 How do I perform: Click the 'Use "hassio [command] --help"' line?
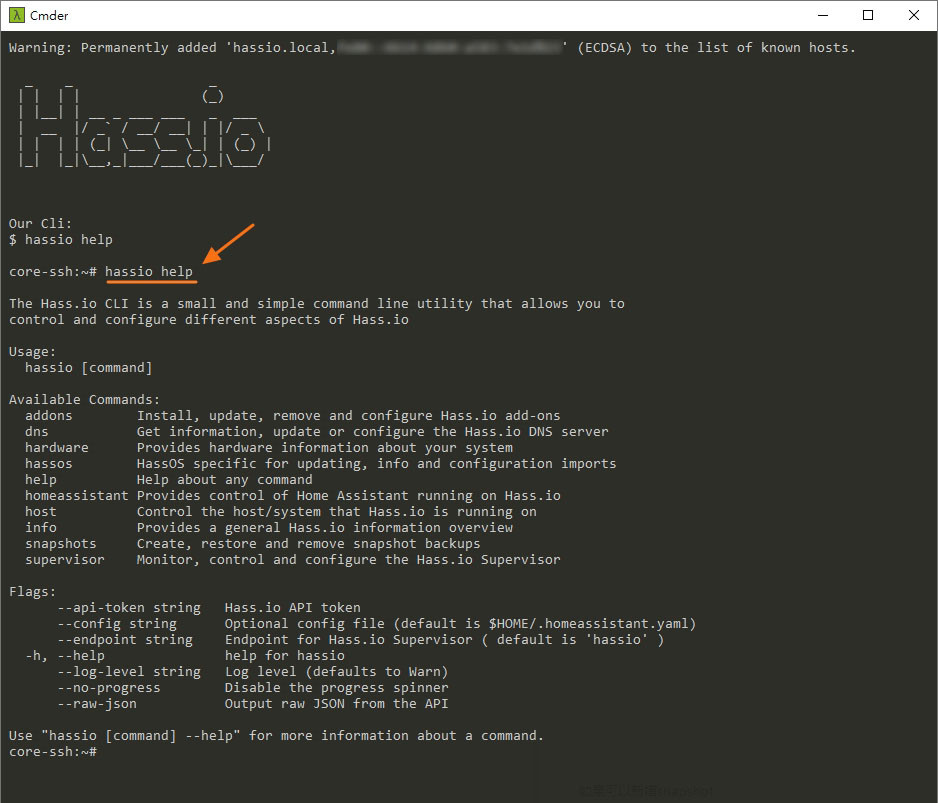[x=276, y=735]
